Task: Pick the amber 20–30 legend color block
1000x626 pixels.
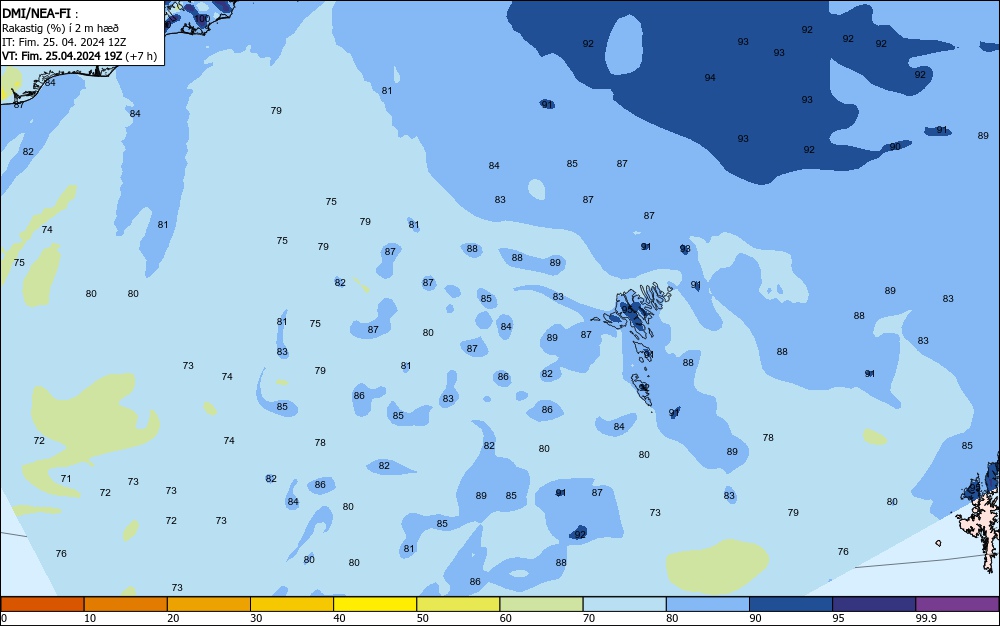Action: (x=209, y=604)
